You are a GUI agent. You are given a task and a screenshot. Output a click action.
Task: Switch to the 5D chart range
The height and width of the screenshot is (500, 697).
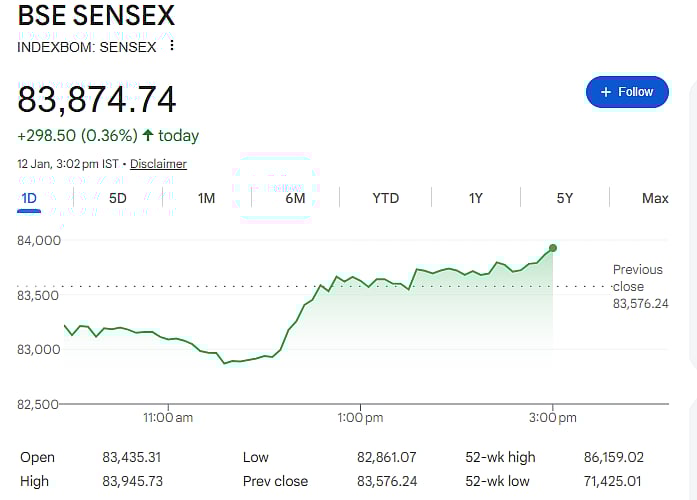[x=118, y=198]
